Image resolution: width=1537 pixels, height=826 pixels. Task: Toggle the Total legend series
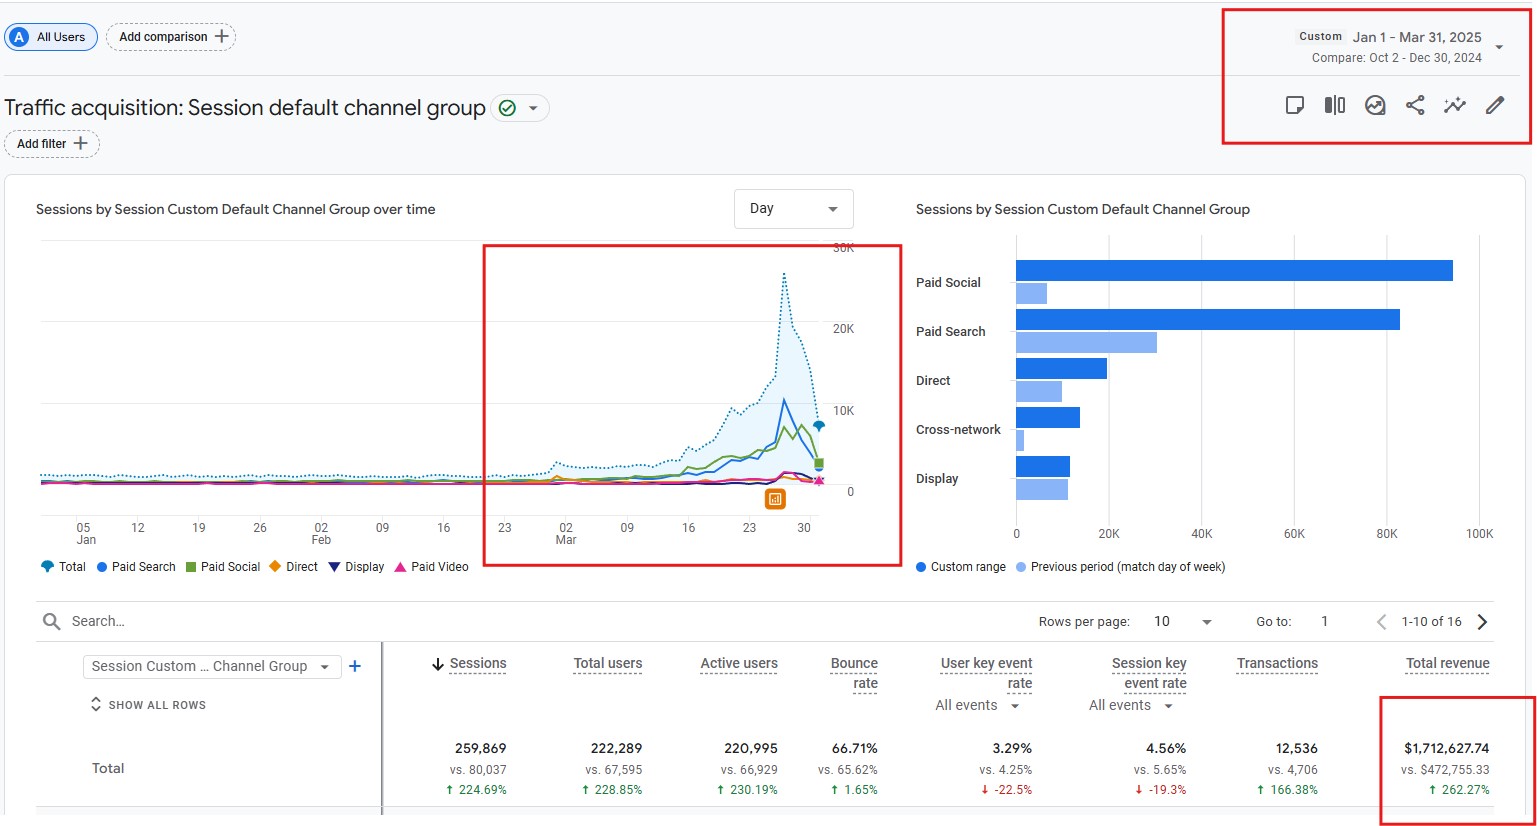(63, 567)
